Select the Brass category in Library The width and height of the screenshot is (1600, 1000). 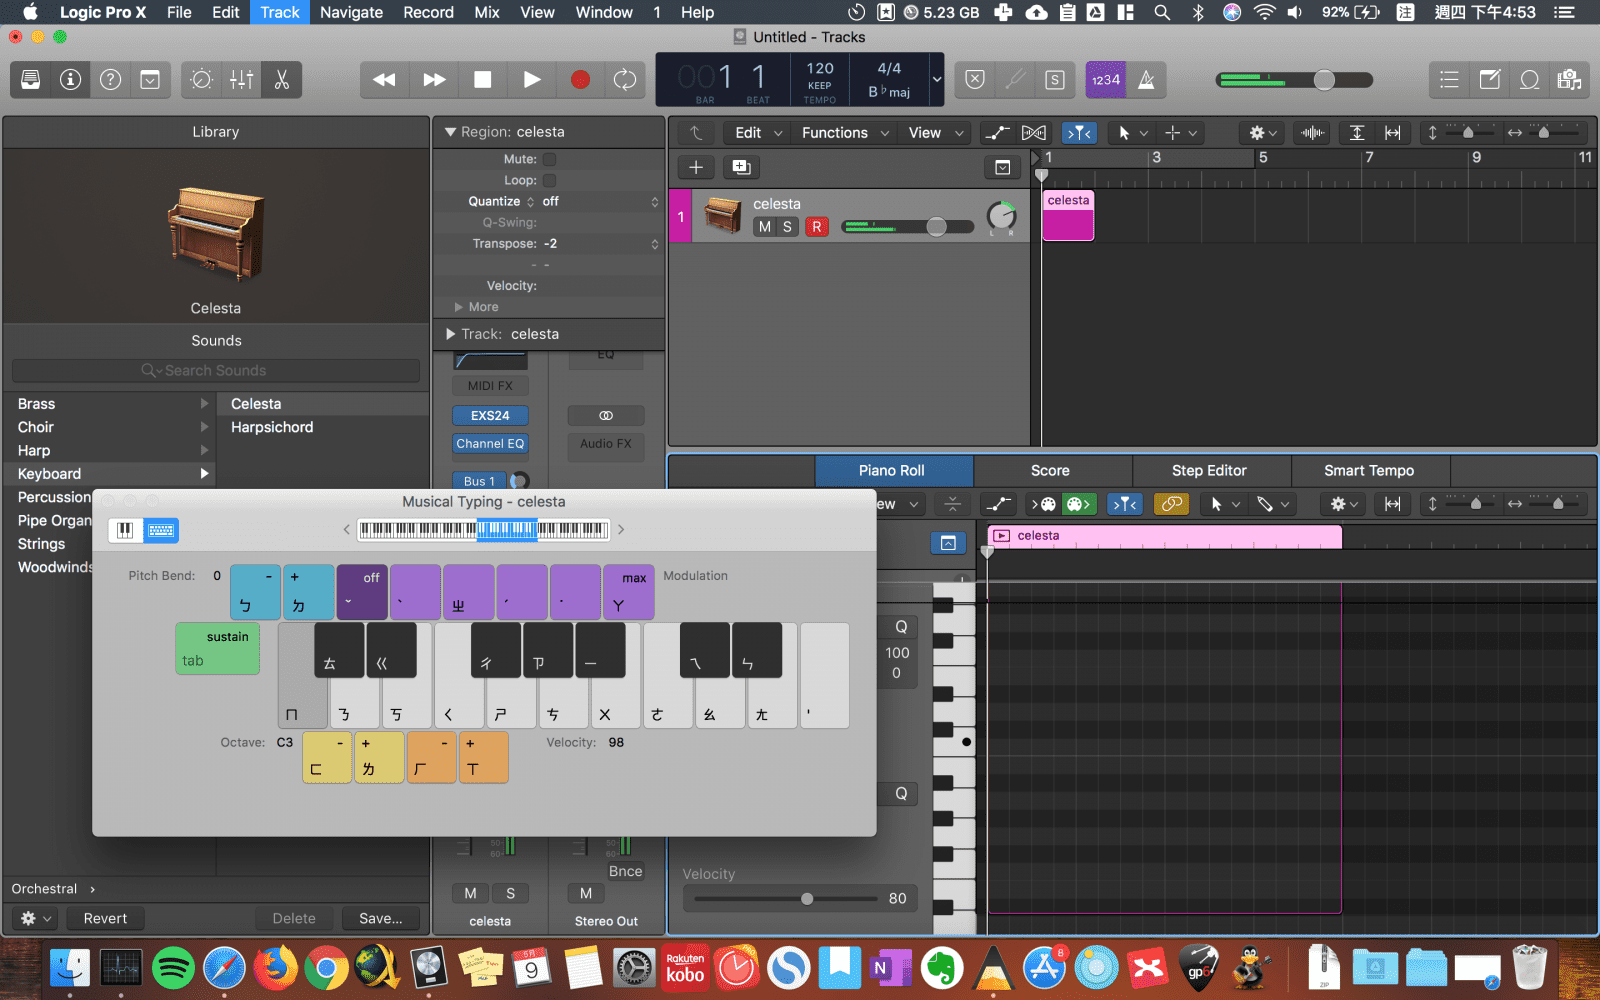[x=110, y=404]
